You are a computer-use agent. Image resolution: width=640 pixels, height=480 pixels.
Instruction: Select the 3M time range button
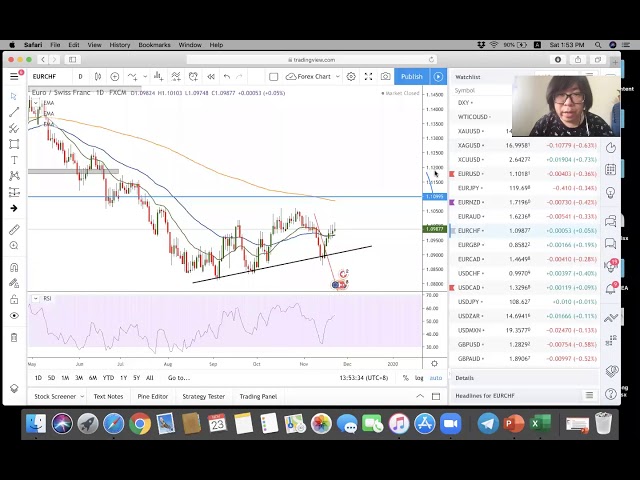[79, 378]
